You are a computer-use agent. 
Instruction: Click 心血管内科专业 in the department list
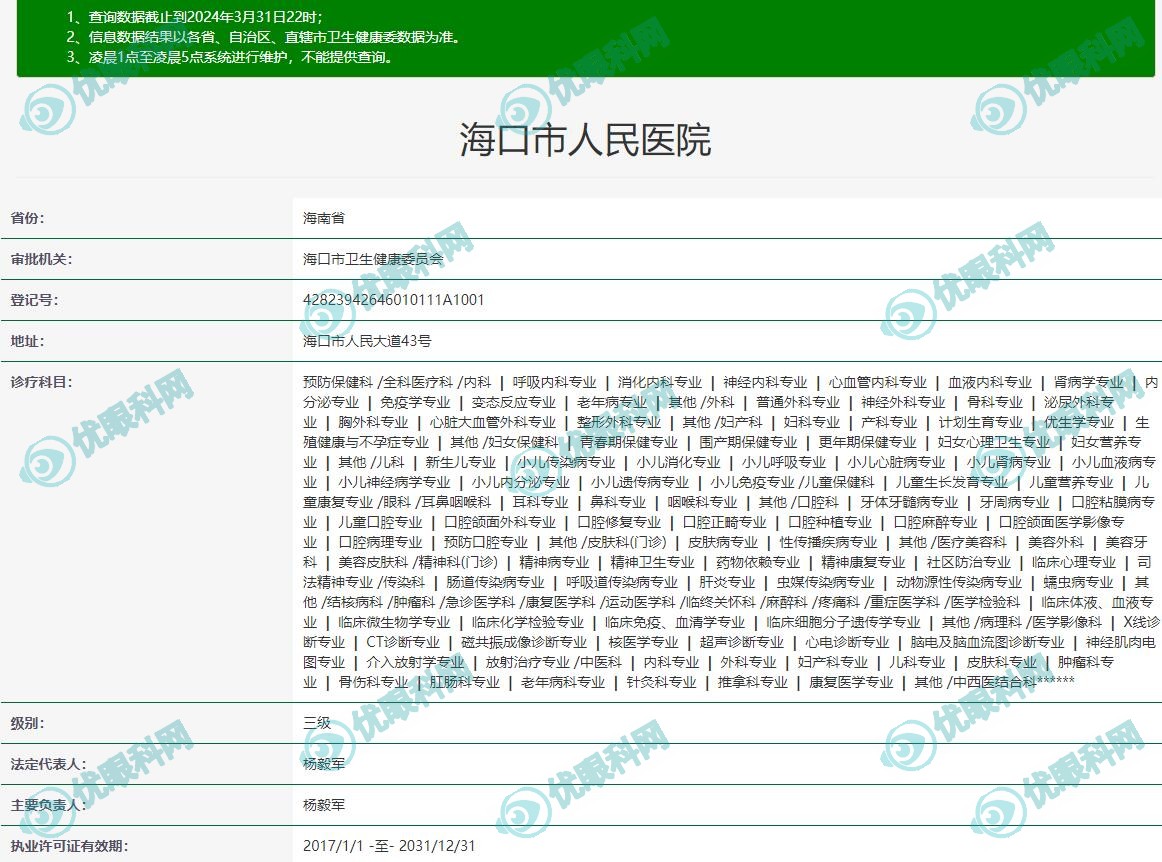tap(877, 382)
